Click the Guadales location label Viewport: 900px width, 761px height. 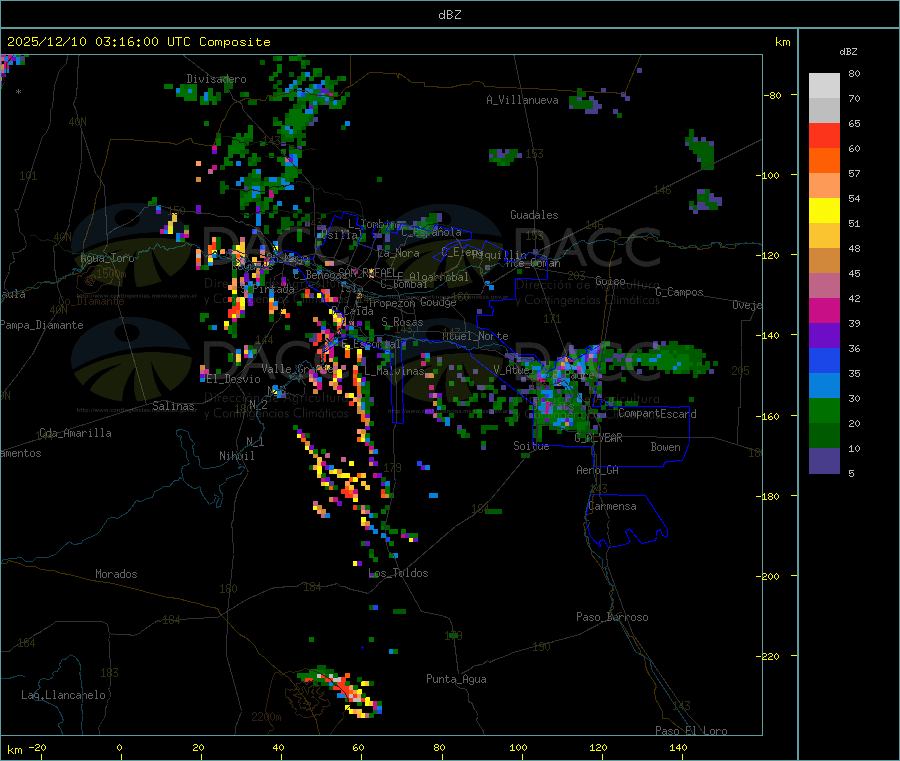click(534, 215)
